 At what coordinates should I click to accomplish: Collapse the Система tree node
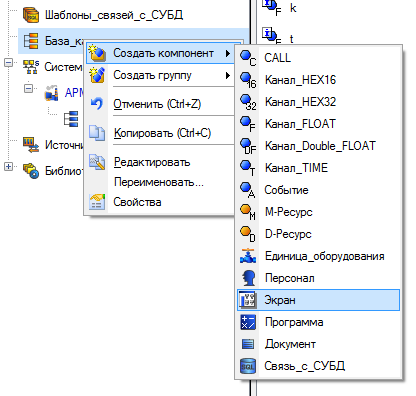point(8,62)
